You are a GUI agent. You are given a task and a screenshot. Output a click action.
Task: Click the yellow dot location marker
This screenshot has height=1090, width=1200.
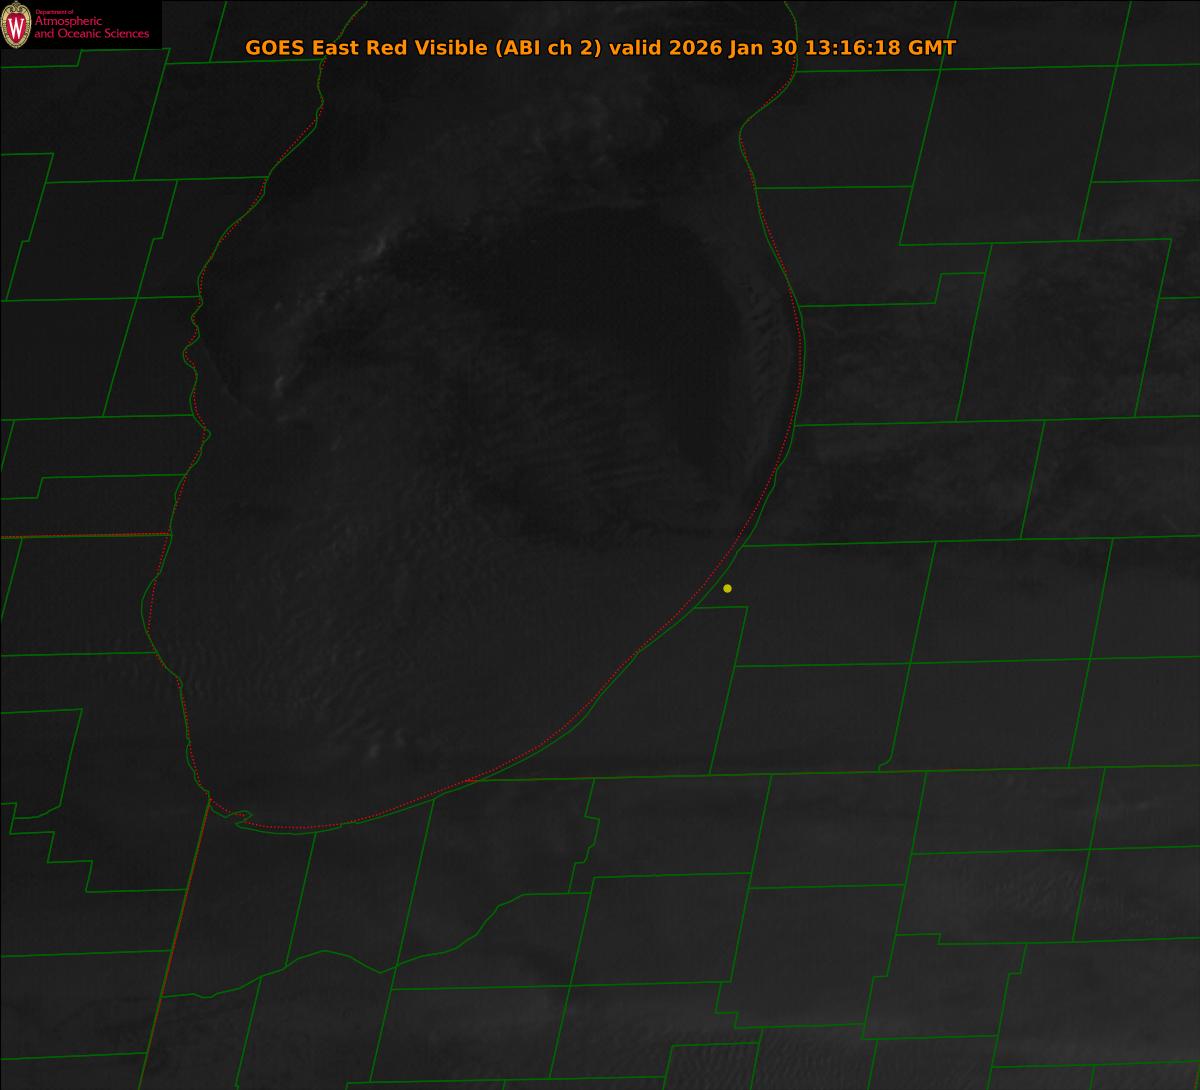click(727, 588)
